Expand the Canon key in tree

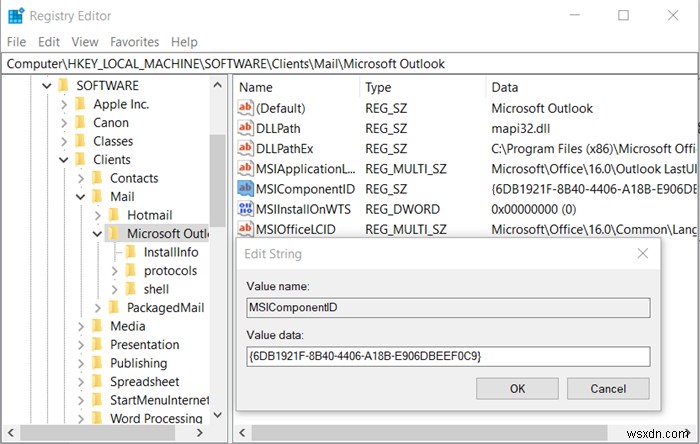[64, 123]
